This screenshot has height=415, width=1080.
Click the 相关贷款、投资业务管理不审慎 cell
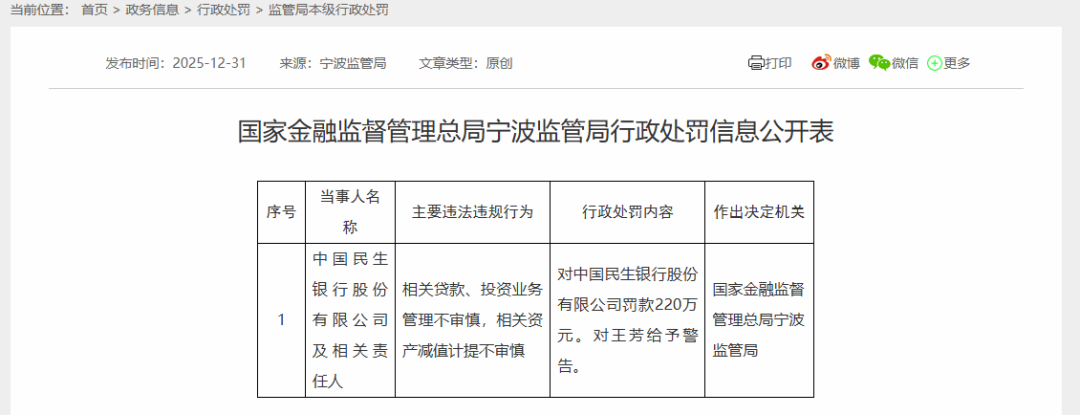click(472, 320)
